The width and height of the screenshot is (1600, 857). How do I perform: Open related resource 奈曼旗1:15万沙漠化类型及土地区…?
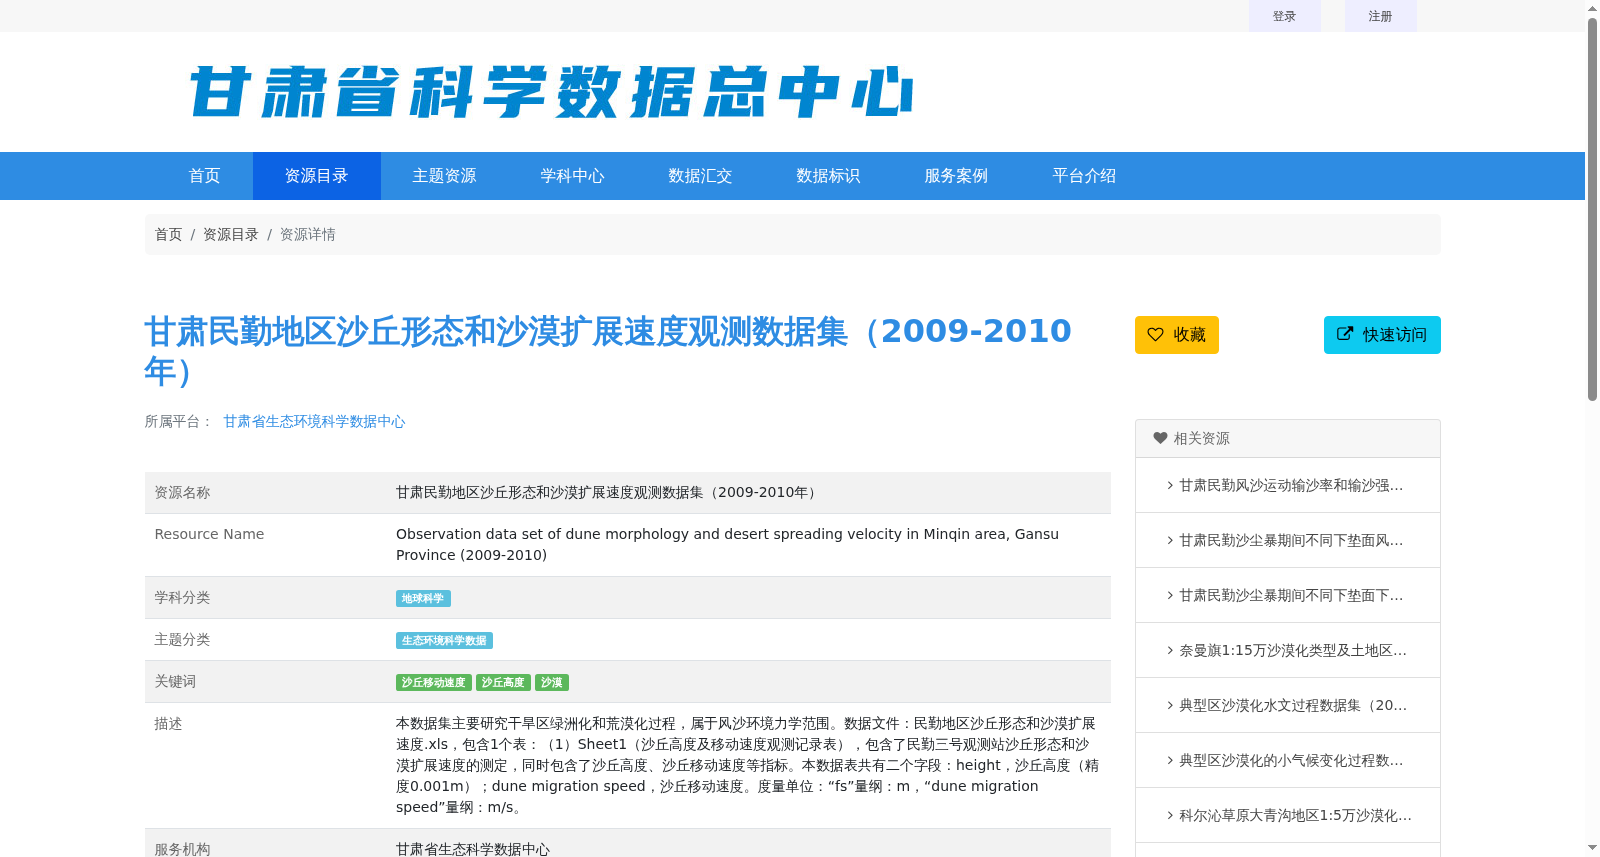pyautogui.click(x=1293, y=650)
